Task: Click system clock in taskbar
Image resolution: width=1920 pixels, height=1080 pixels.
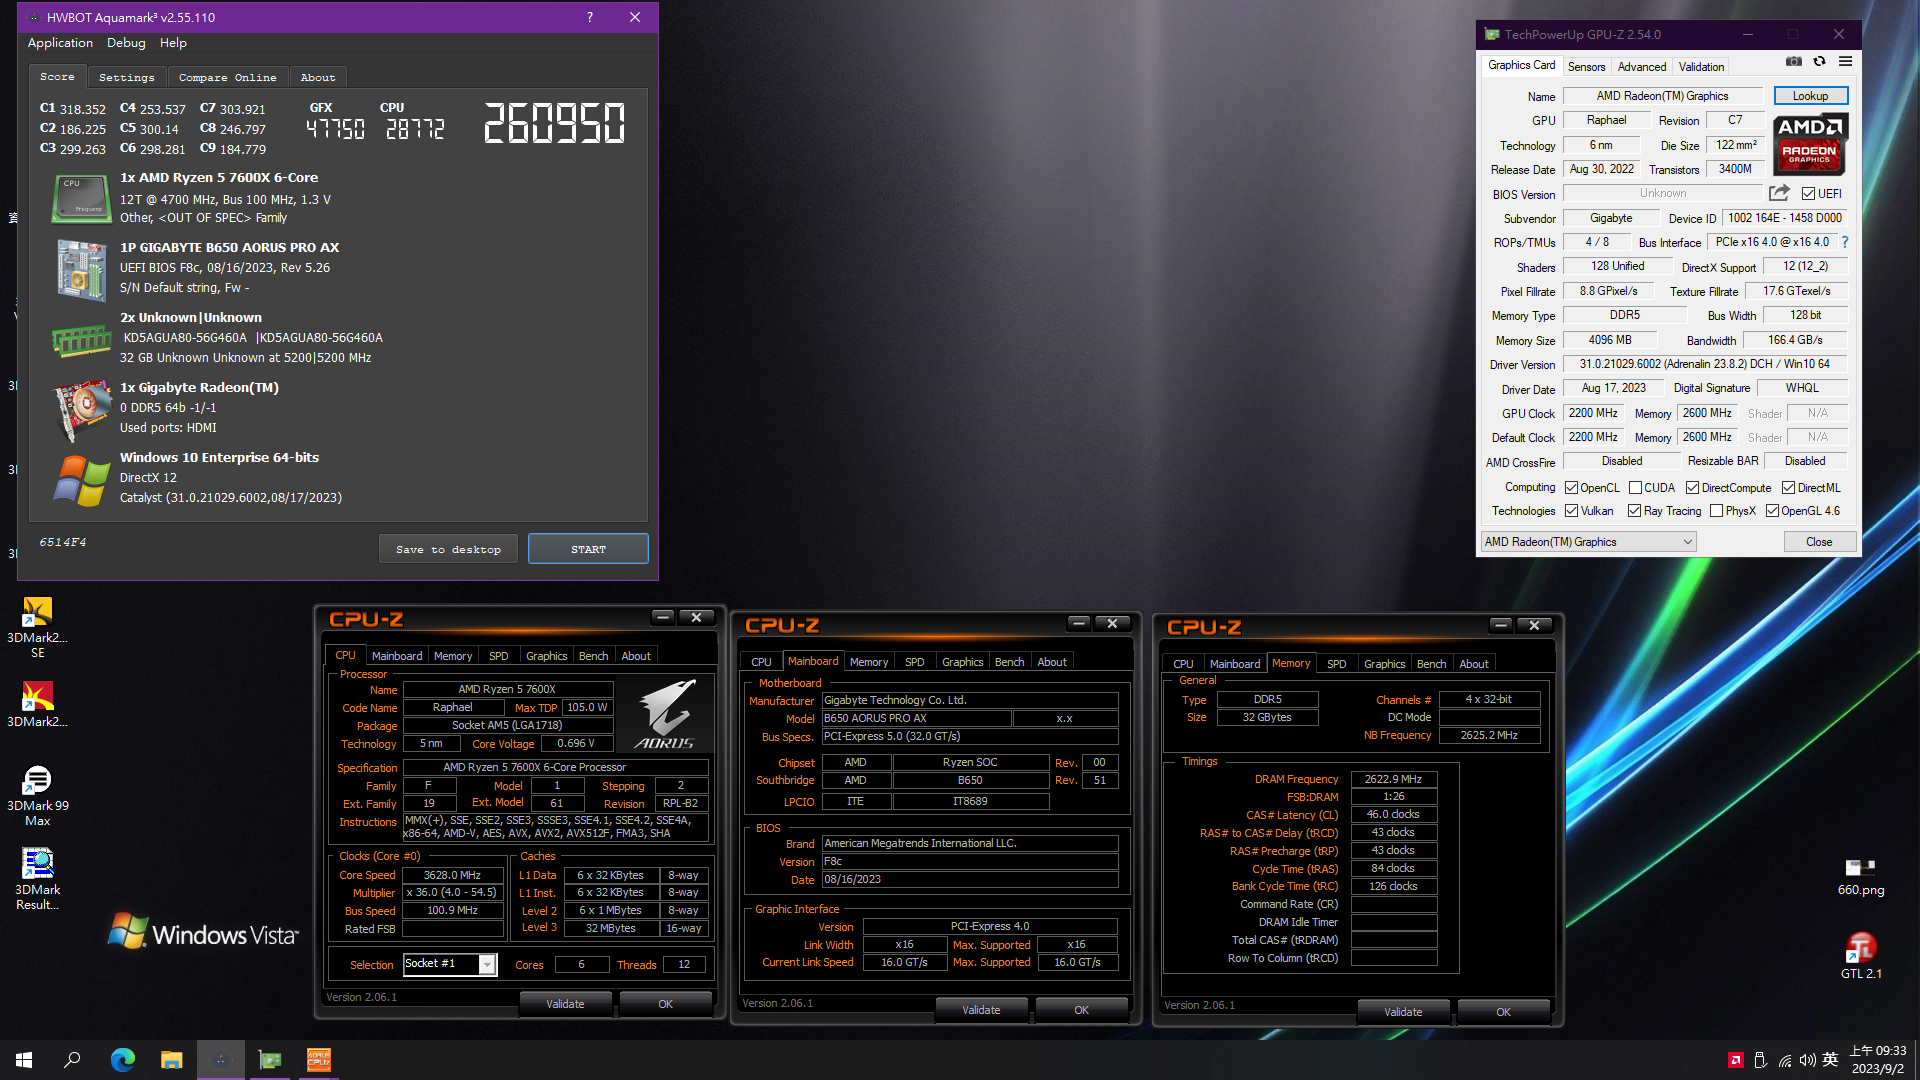Action: pyautogui.click(x=1878, y=1060)
